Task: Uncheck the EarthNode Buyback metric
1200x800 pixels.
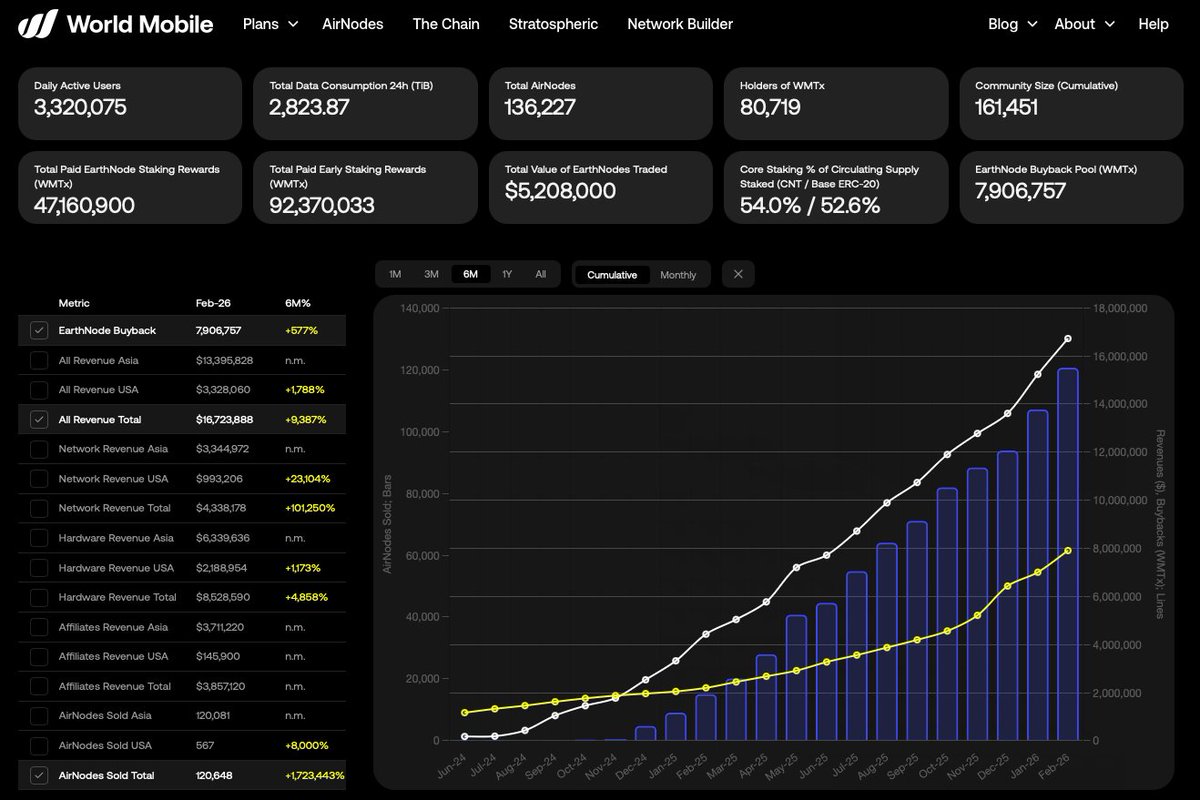Action: pos(40,330)
